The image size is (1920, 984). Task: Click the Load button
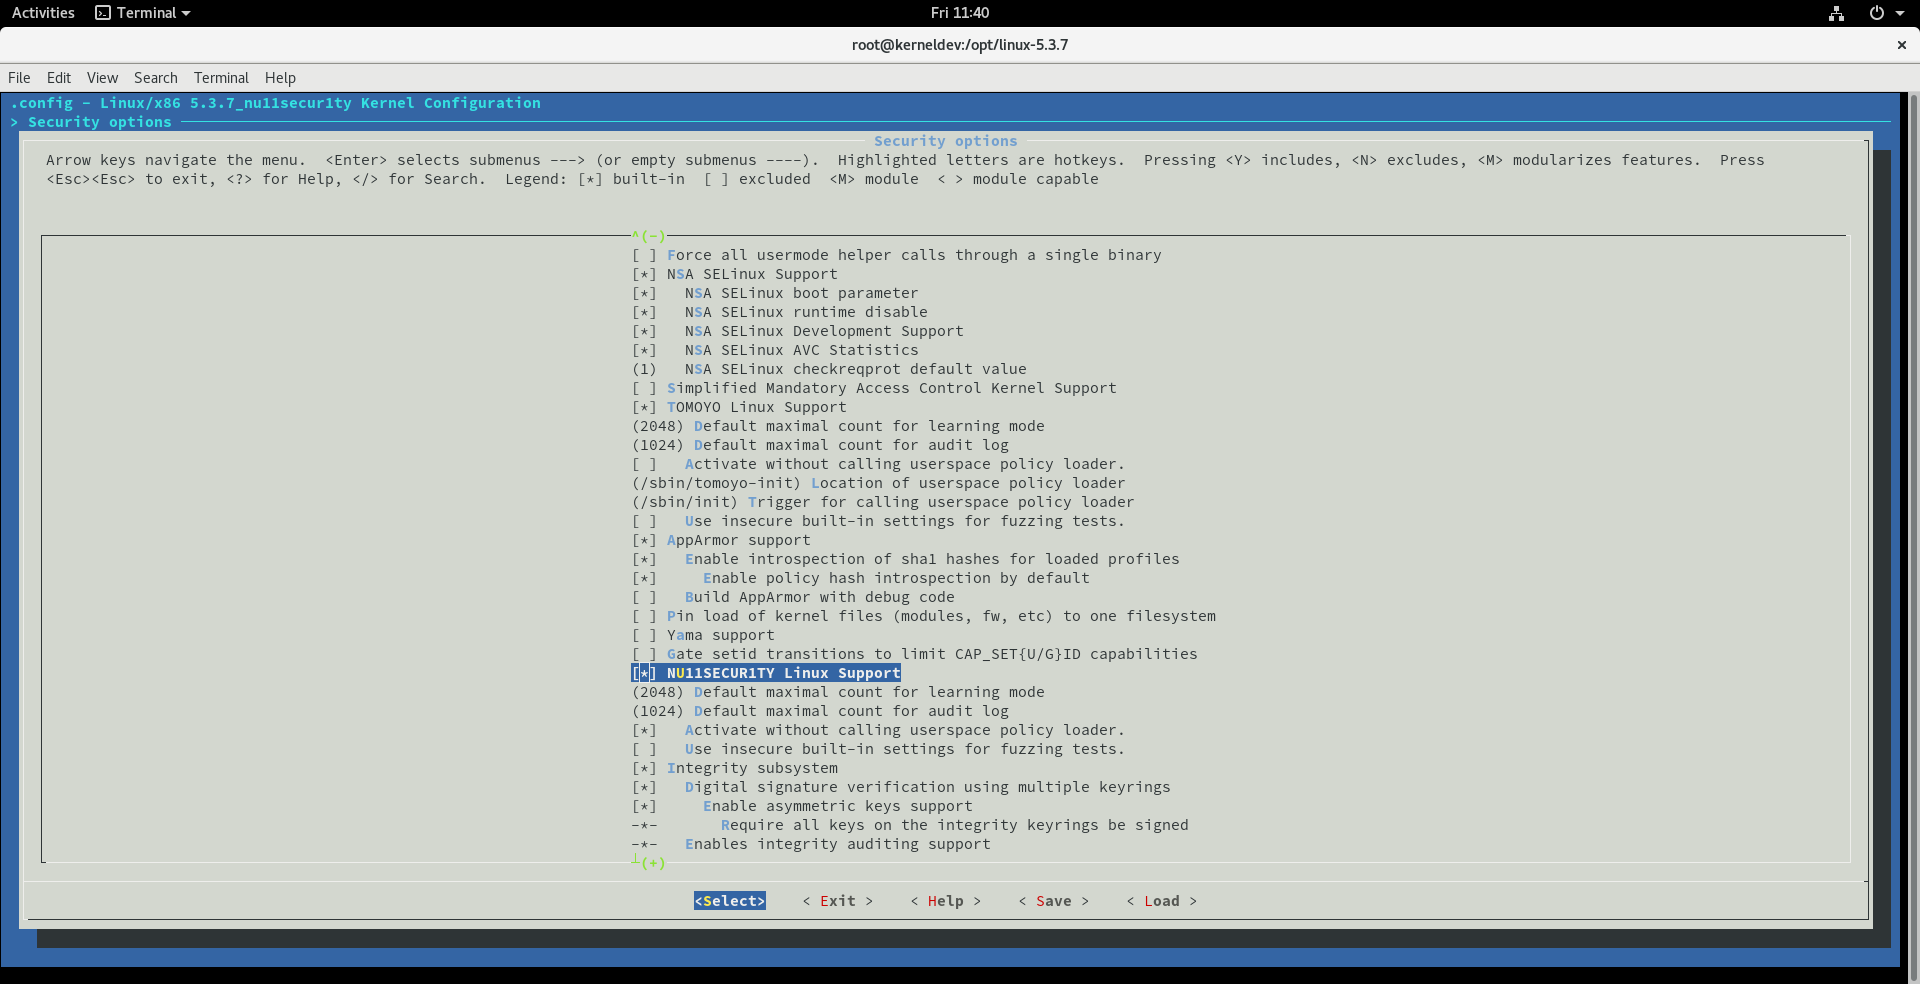1162,901
